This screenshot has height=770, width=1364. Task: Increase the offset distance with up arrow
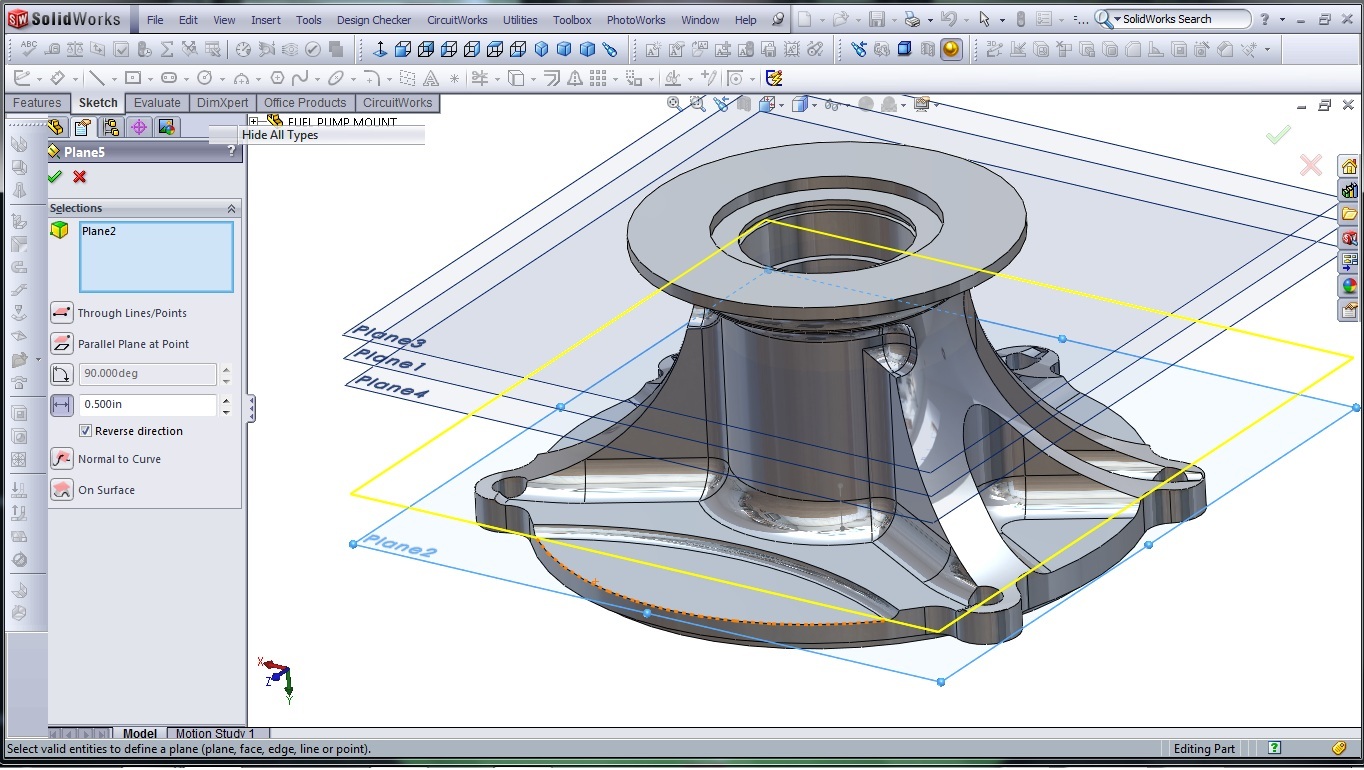click(x=226, y=399)
